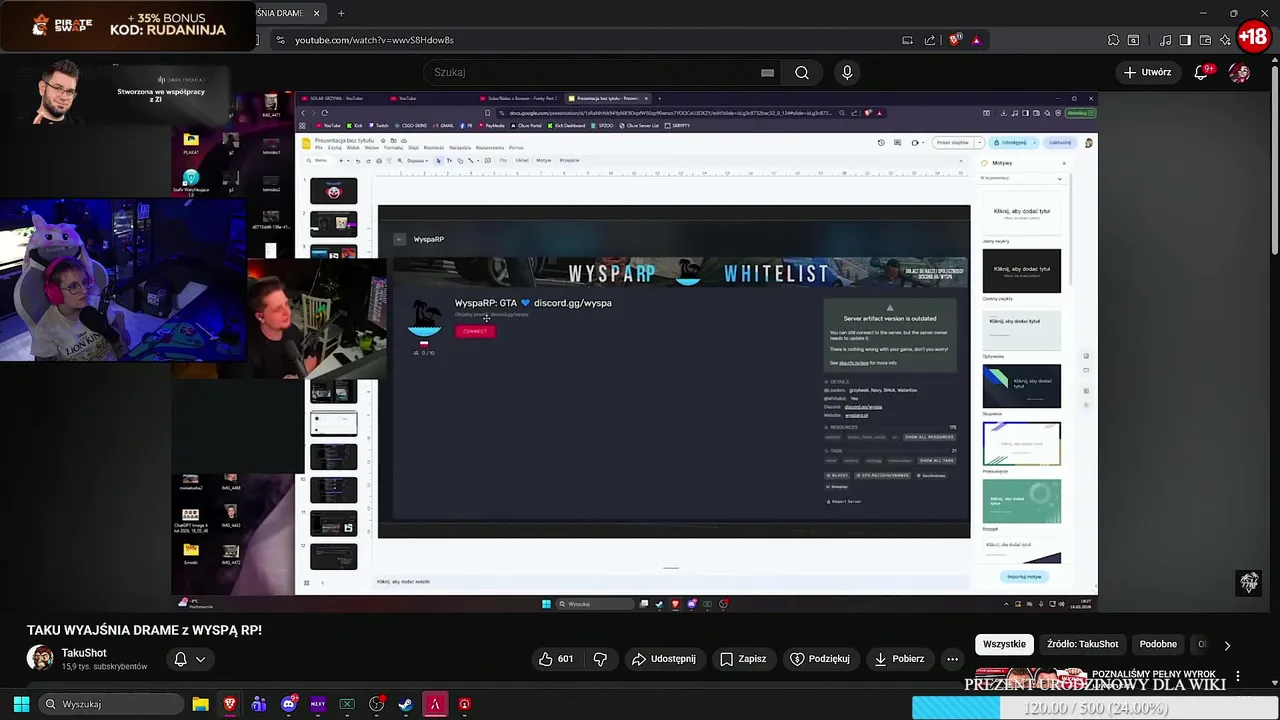Screen dimensions: 1280x720
Task: Open the on-screen keyboard in search box
Action: (767, 72)
